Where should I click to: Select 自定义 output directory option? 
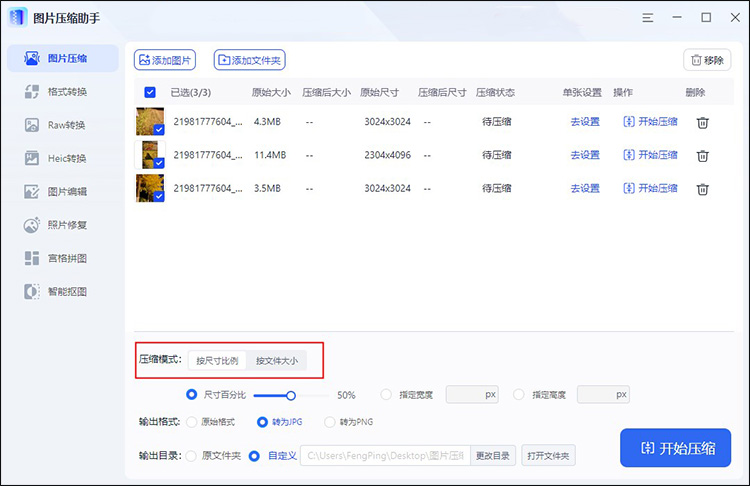click(x=254, y=456)
